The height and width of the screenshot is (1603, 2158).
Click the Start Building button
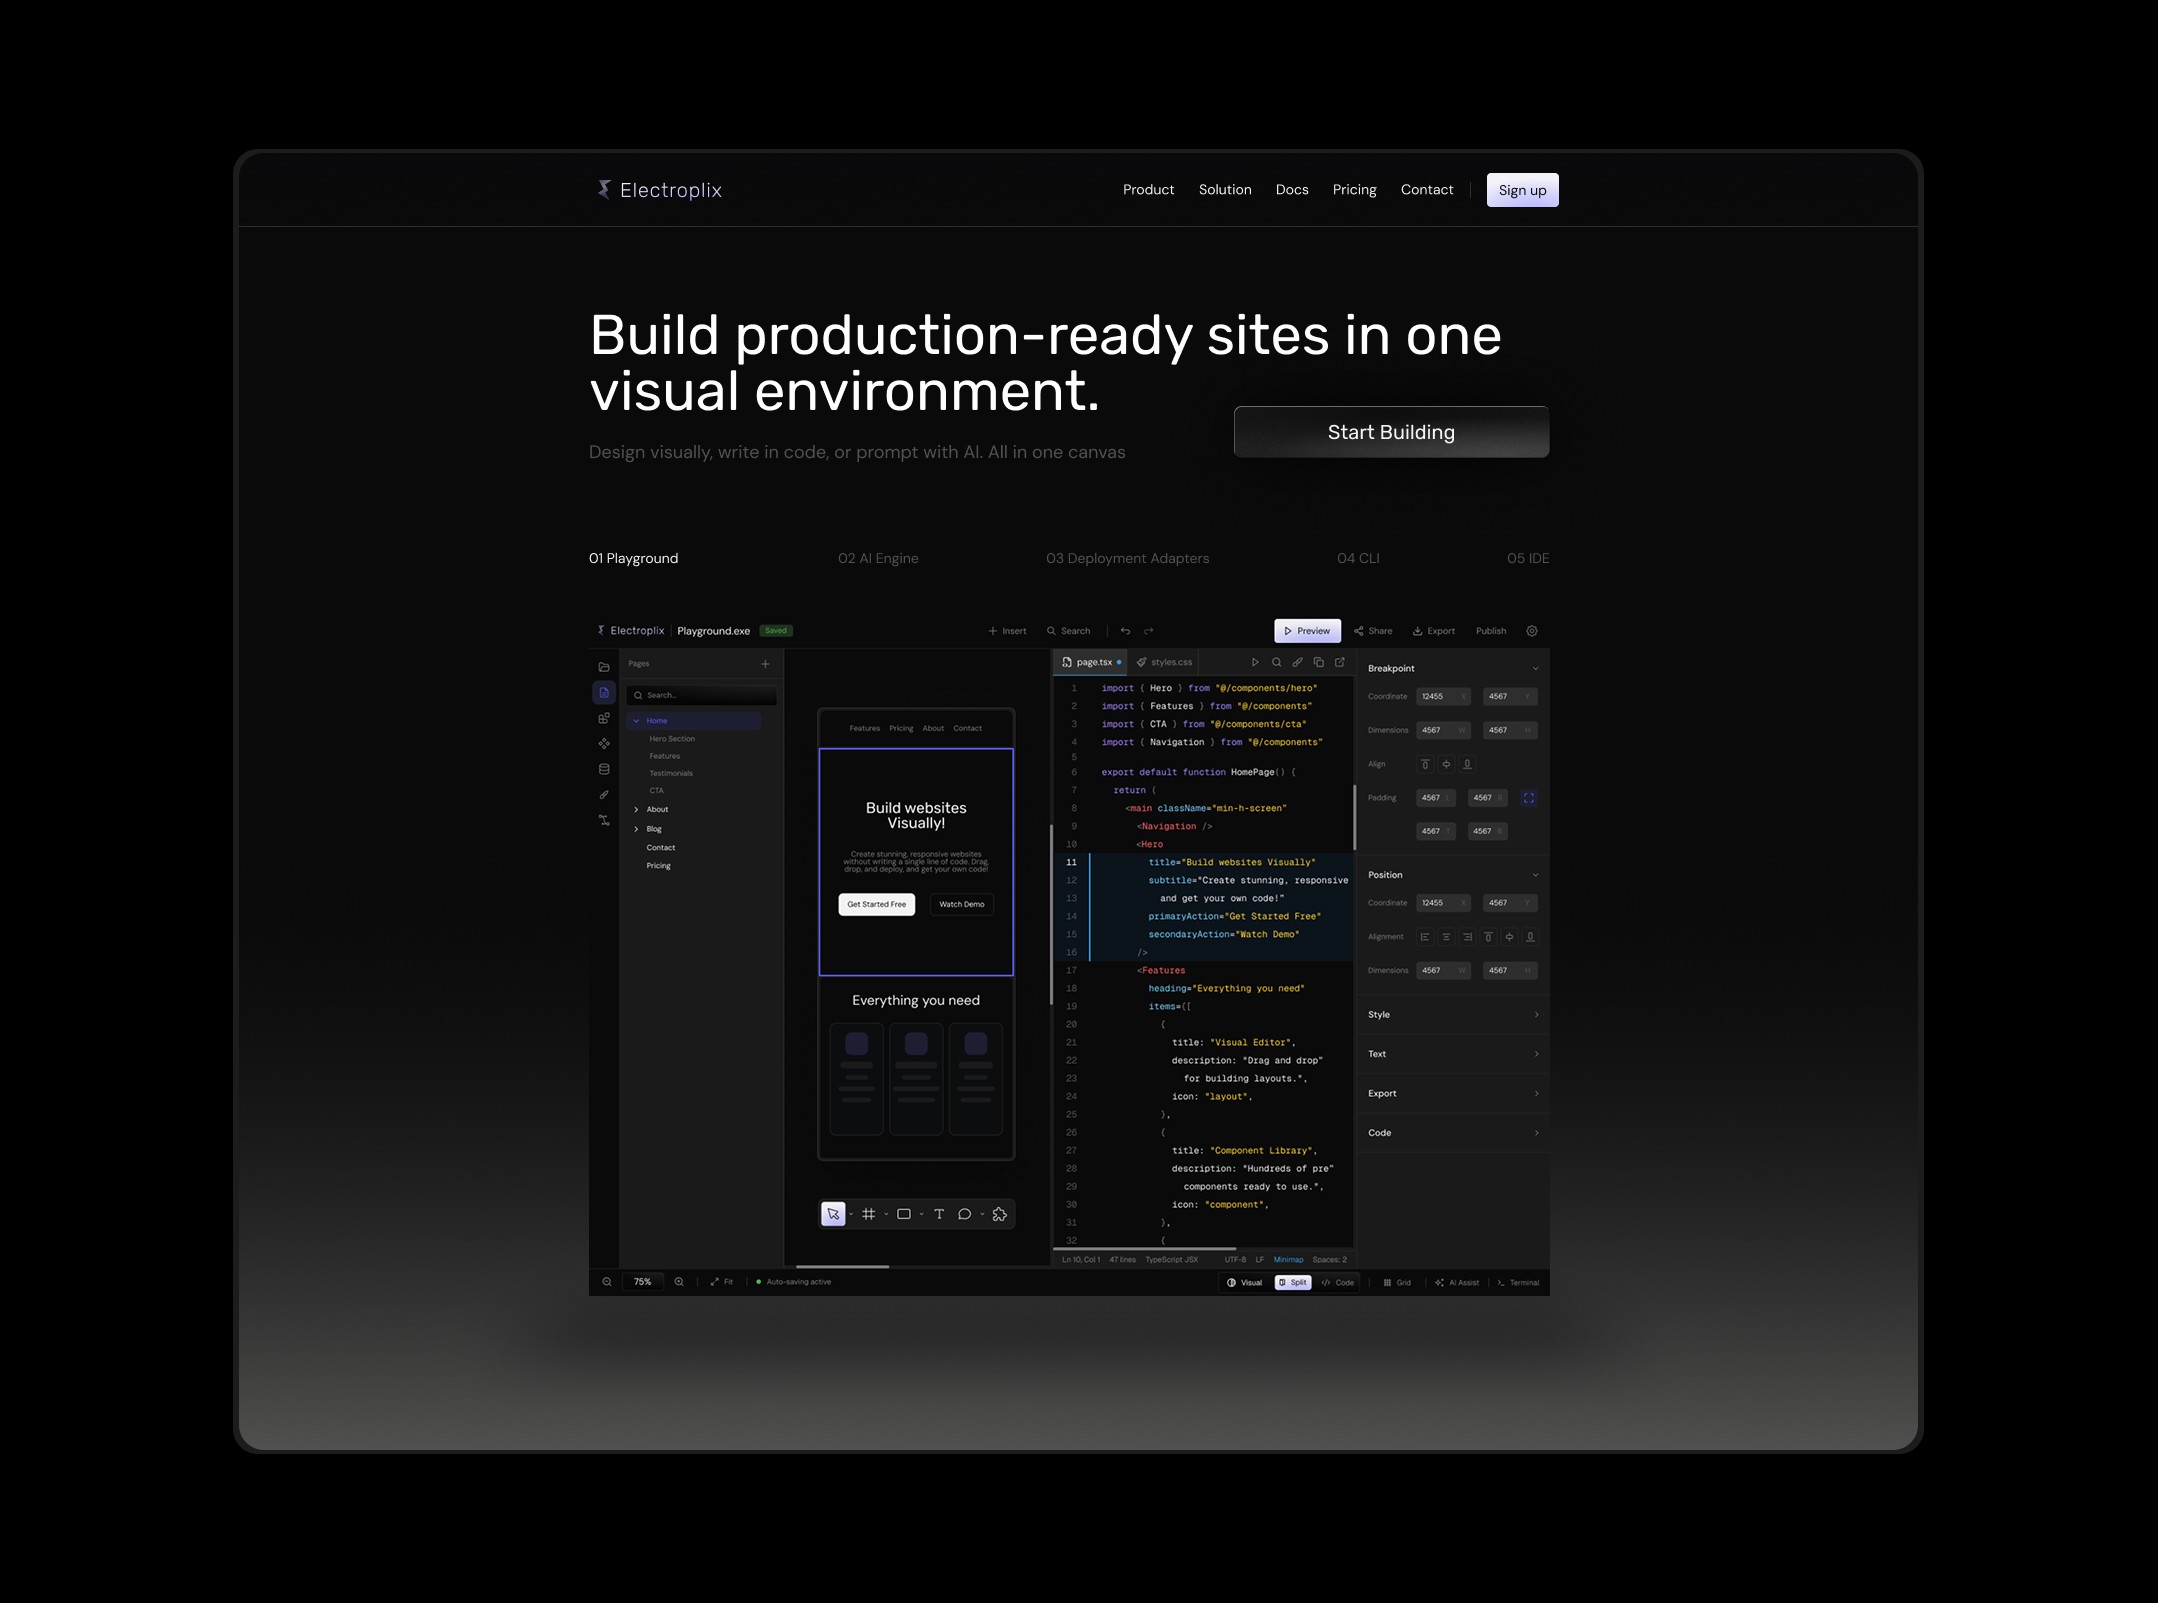coord(1390,432)
